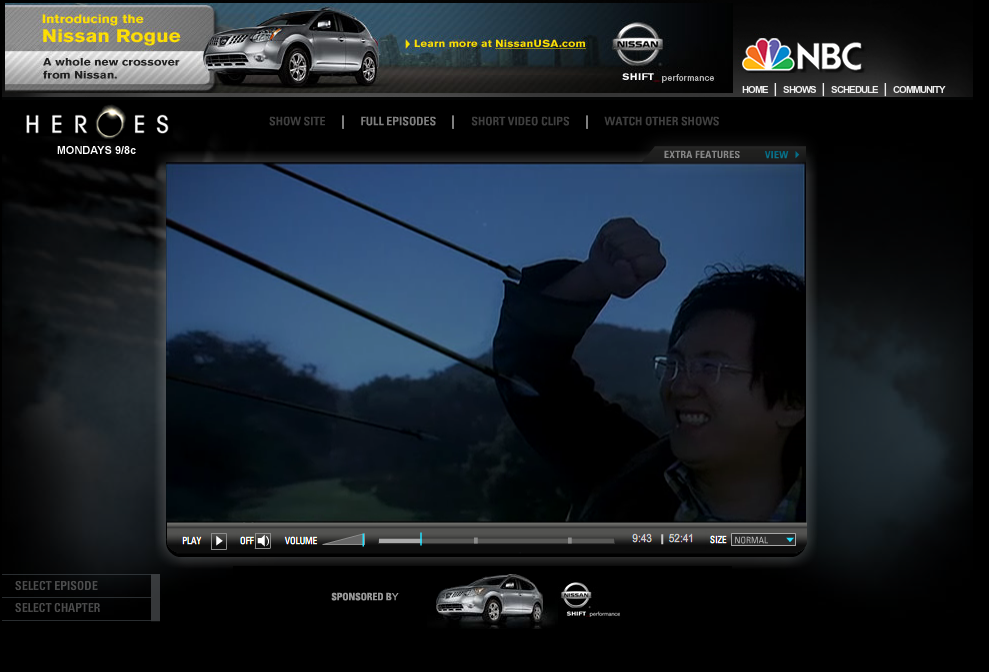Select WATCH OTHER SHOWS tab
This screenshot has height=672, width=989.
(x=662, y=121)
